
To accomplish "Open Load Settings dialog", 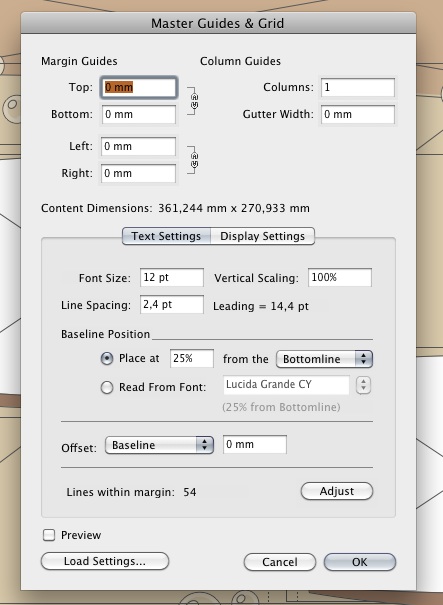I will (105, 561).
